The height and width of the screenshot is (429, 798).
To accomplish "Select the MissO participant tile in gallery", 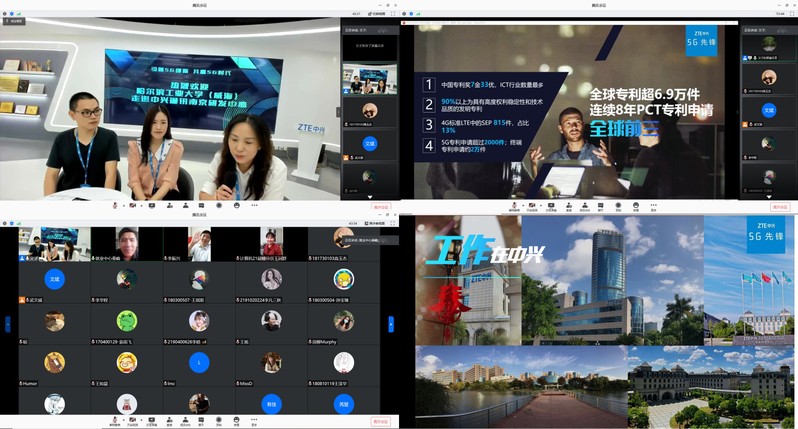I will (271, 366).
